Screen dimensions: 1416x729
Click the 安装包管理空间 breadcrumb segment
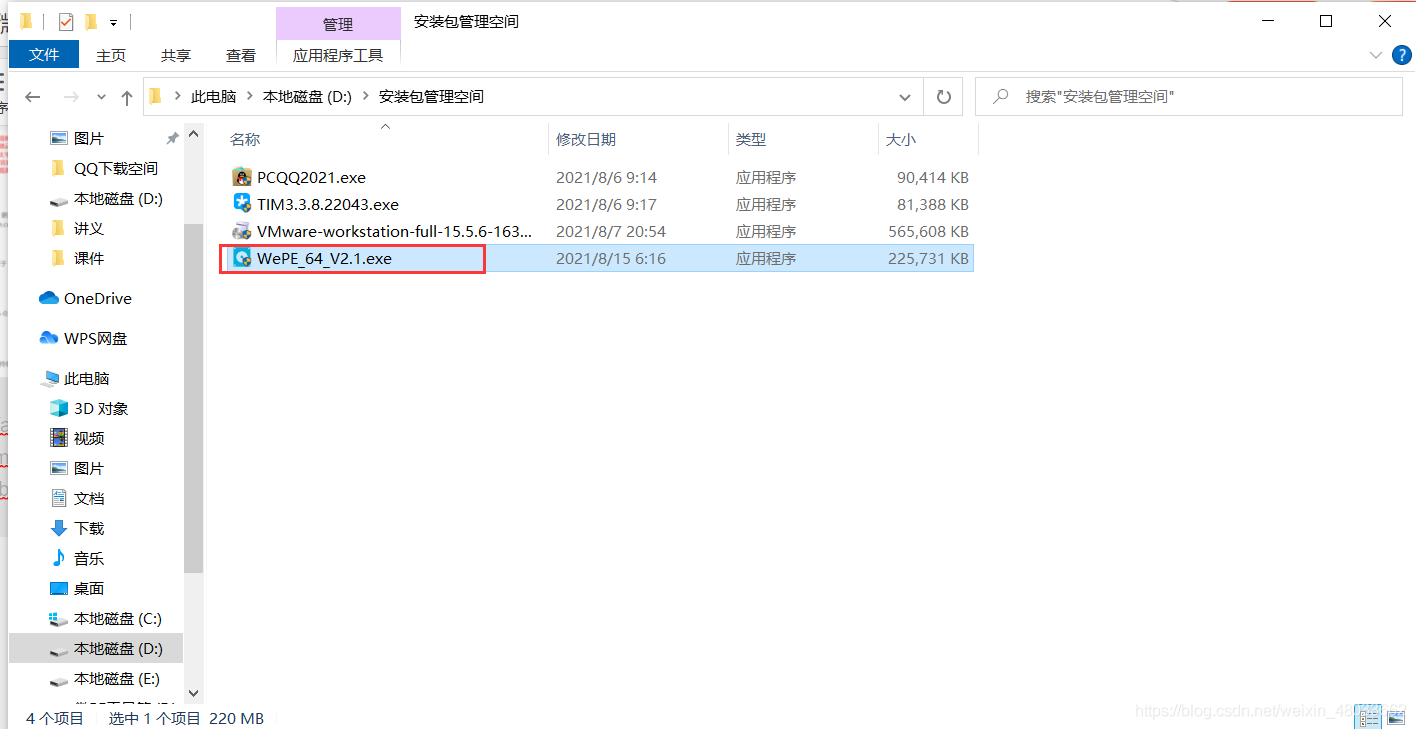[431, 97]
